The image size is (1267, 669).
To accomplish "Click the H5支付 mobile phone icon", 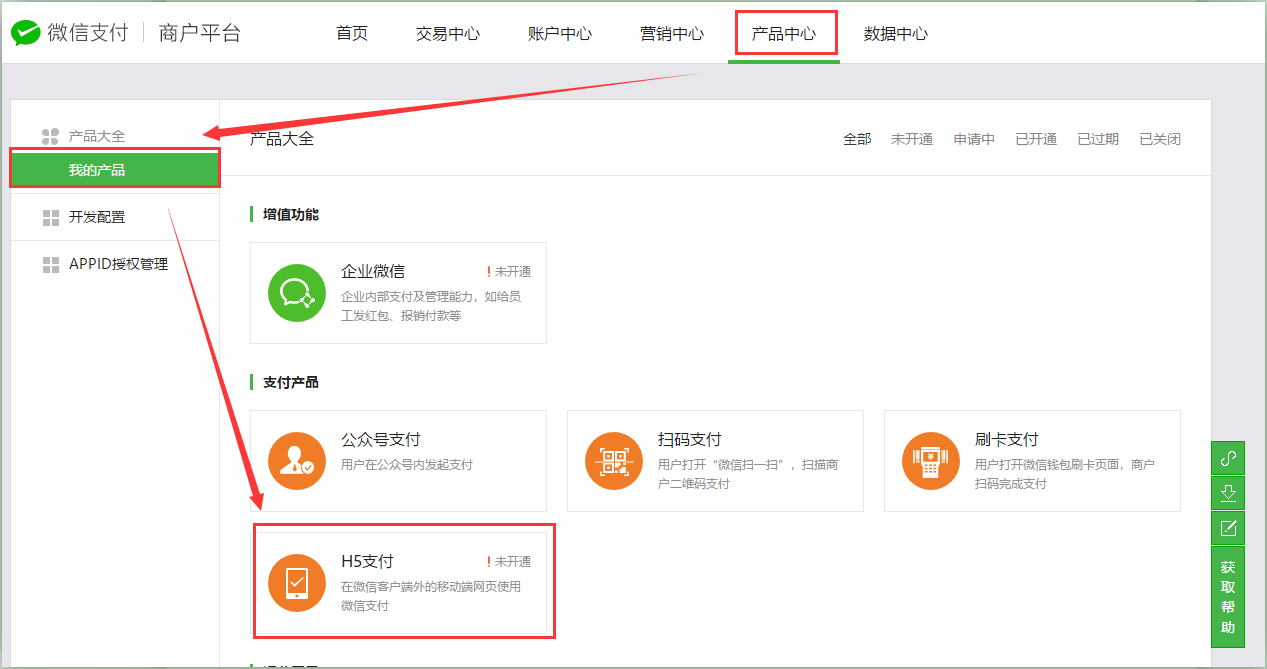I will pos(297,583).
